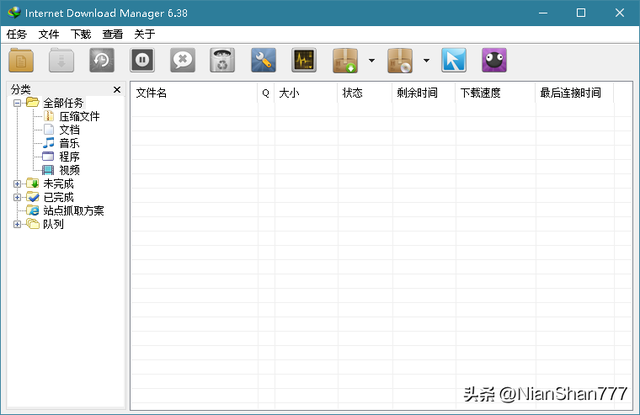
Task: Collapse the 全部任务 tree node
Action: (x=17, y=103)
